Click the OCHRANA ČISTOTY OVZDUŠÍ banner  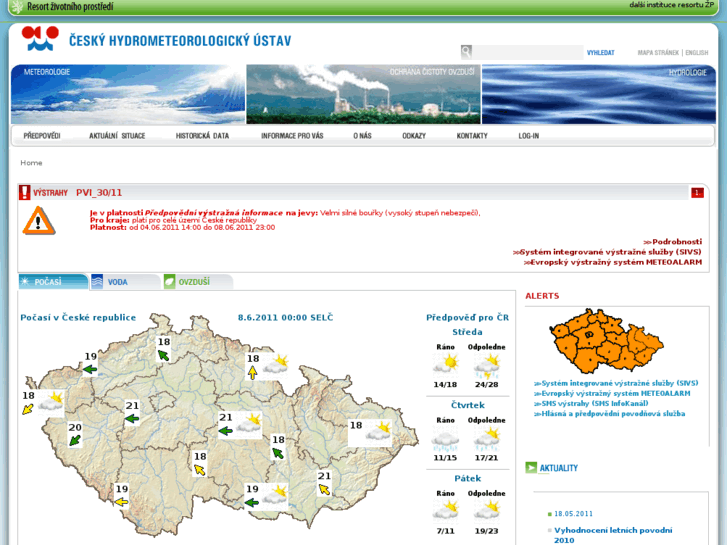point(364,94)
